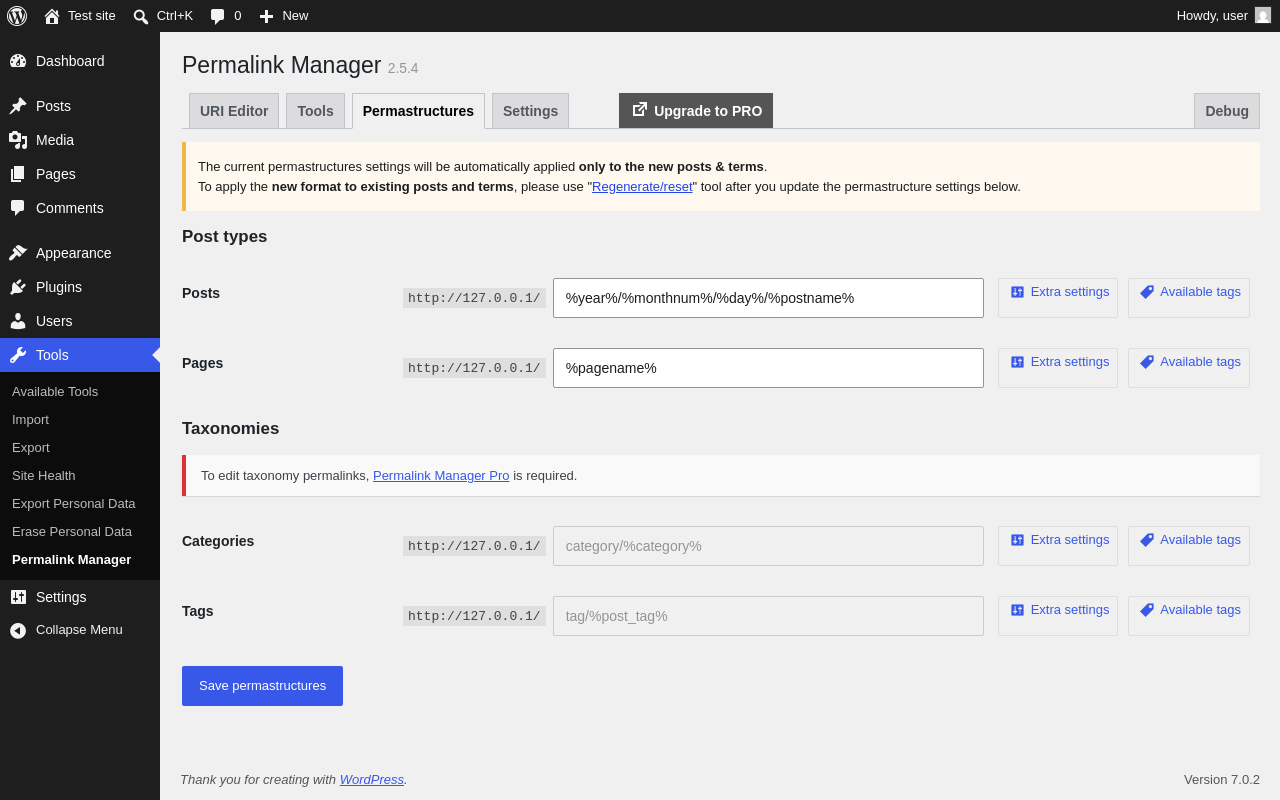Click the Pages icon in sidebar
Viewport: 1280px width, 800px height.
[18, 174]
